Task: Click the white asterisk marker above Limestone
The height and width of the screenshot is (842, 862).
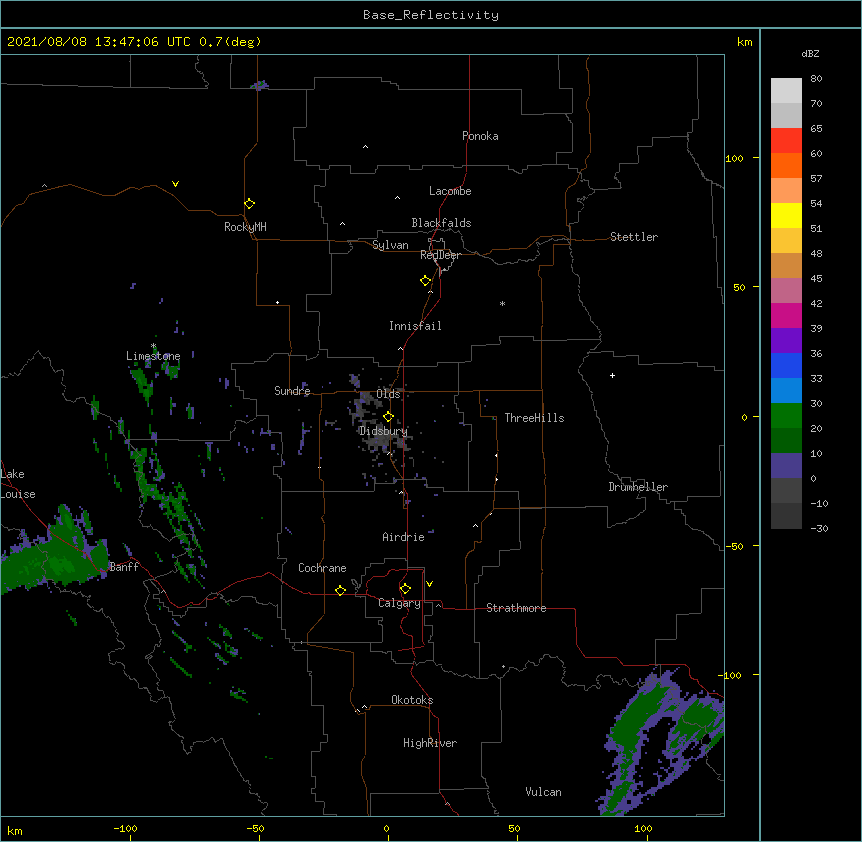Action: [x=153, y=346]
